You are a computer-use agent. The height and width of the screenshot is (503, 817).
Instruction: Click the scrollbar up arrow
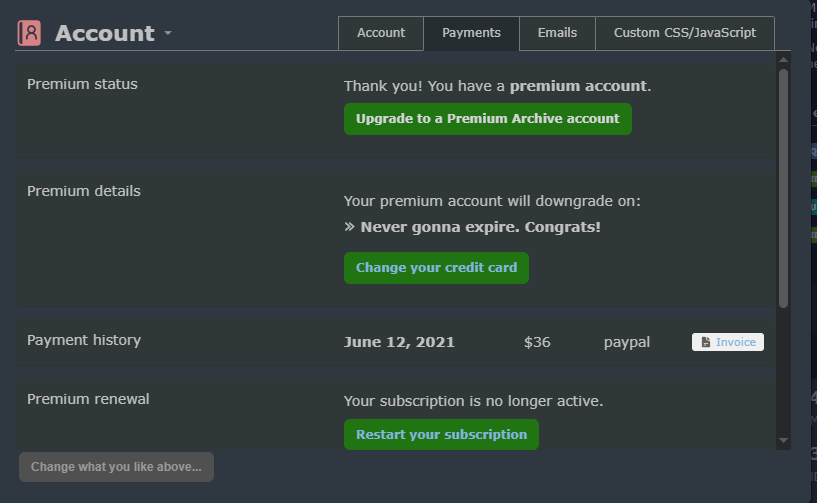(x=783, y=60)
